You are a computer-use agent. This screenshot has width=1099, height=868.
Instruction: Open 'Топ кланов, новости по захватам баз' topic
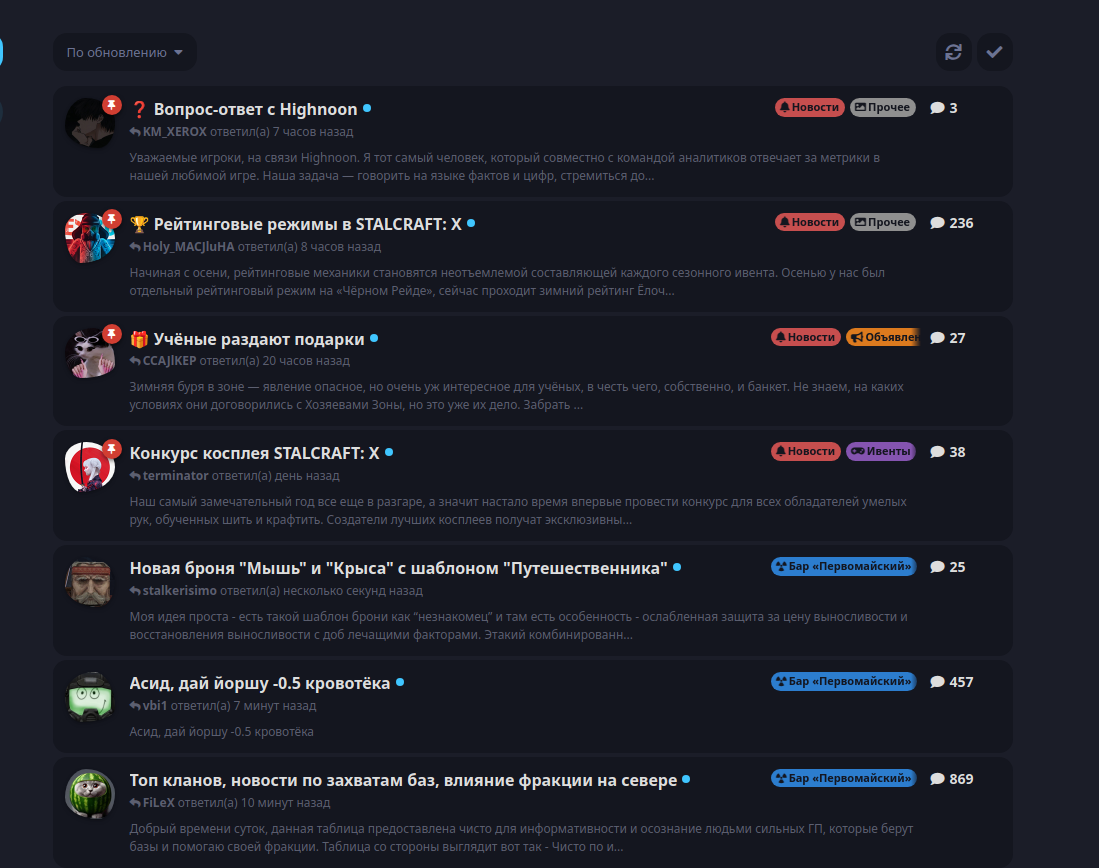click(x=403, y=780)
